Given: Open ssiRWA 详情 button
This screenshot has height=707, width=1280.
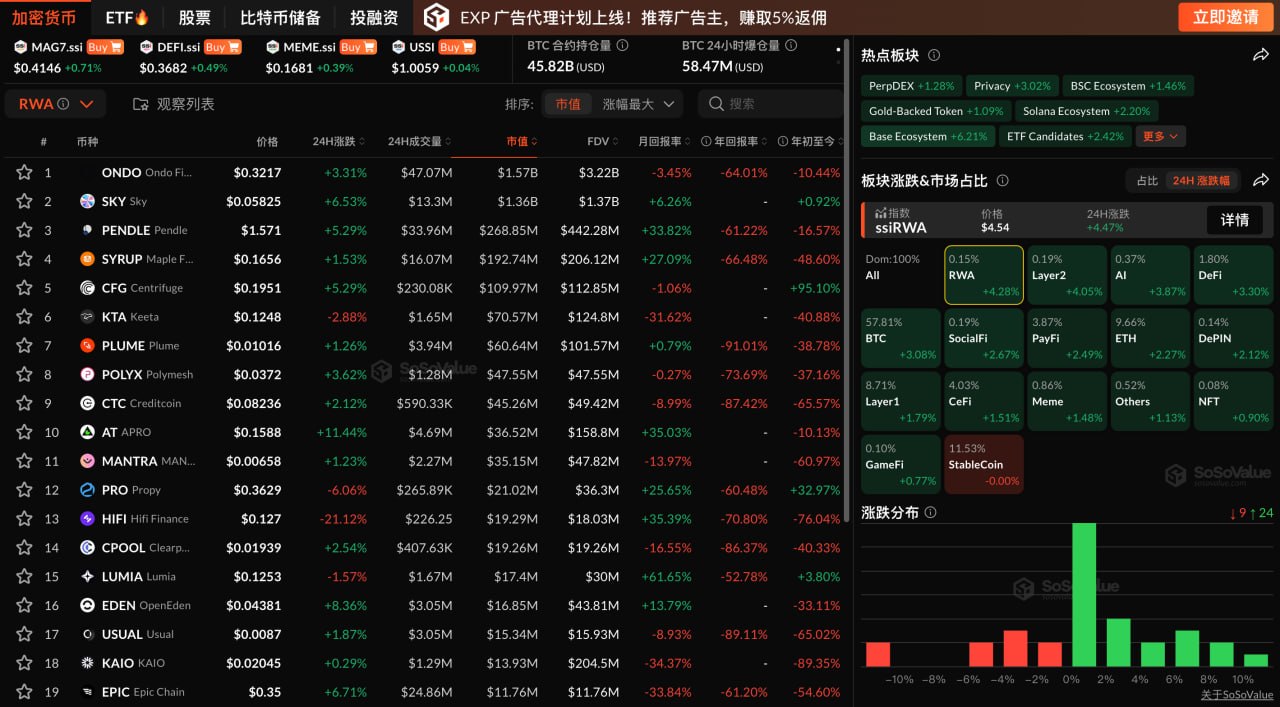Looking at the screenshot, I should pyautogui.click(x=1234, y=220).
